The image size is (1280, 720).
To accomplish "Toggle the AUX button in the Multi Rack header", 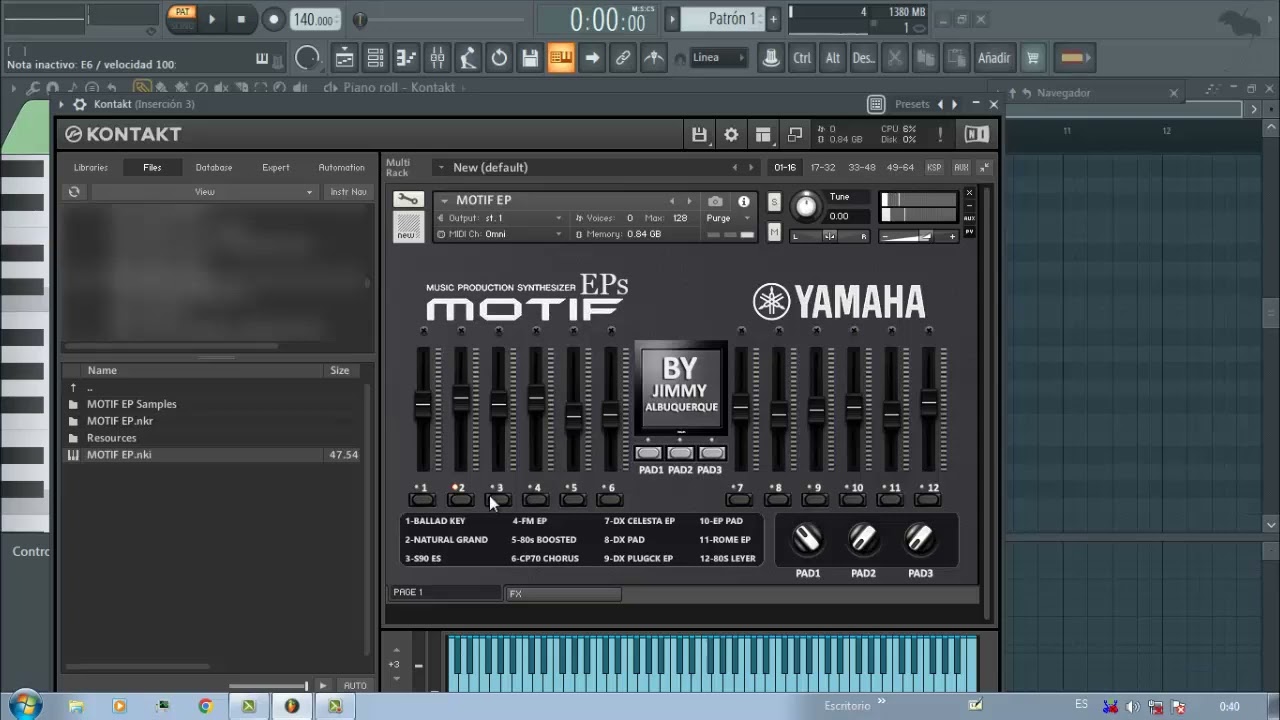I will 961,167.
